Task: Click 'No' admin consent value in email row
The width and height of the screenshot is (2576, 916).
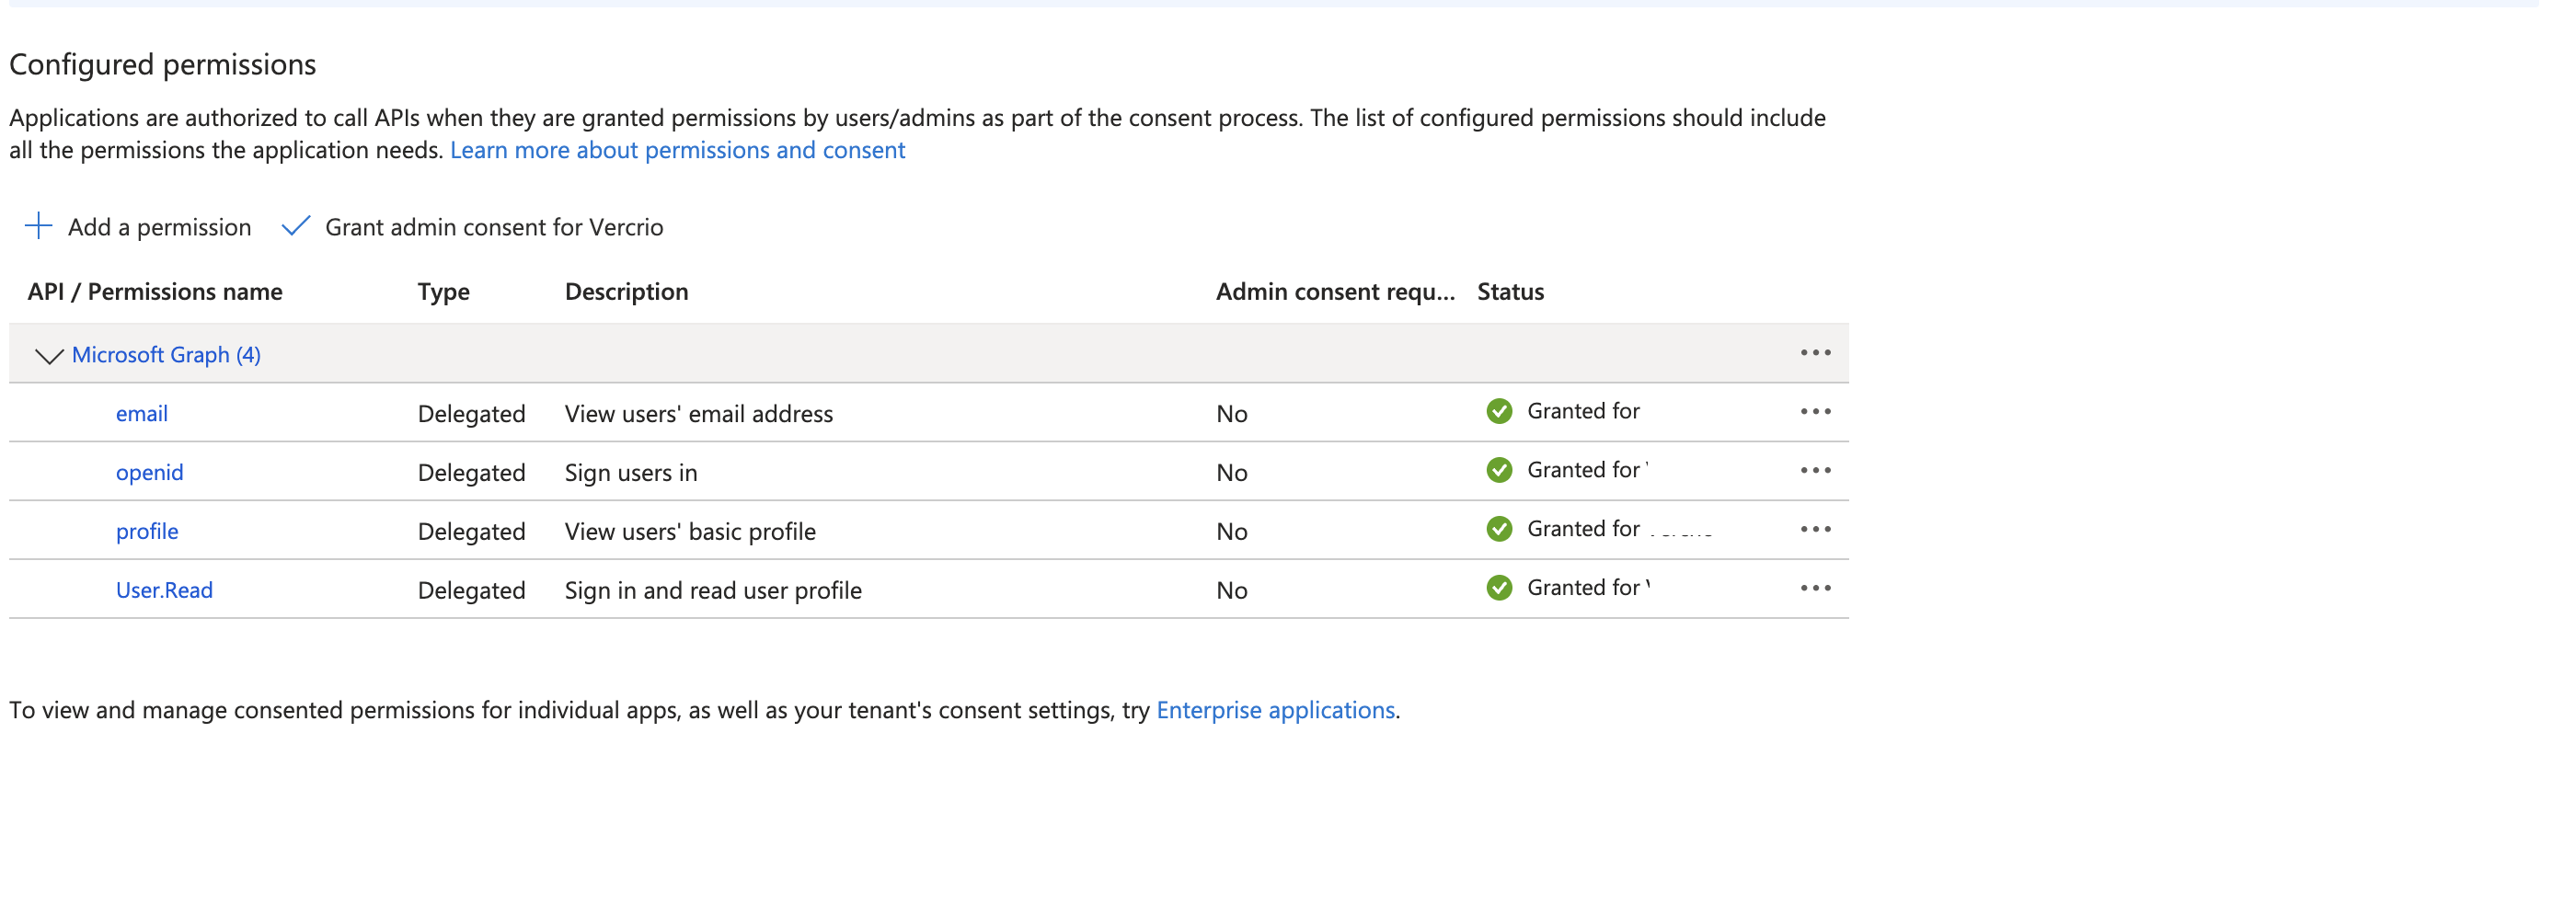Action: pos(1232,414)
